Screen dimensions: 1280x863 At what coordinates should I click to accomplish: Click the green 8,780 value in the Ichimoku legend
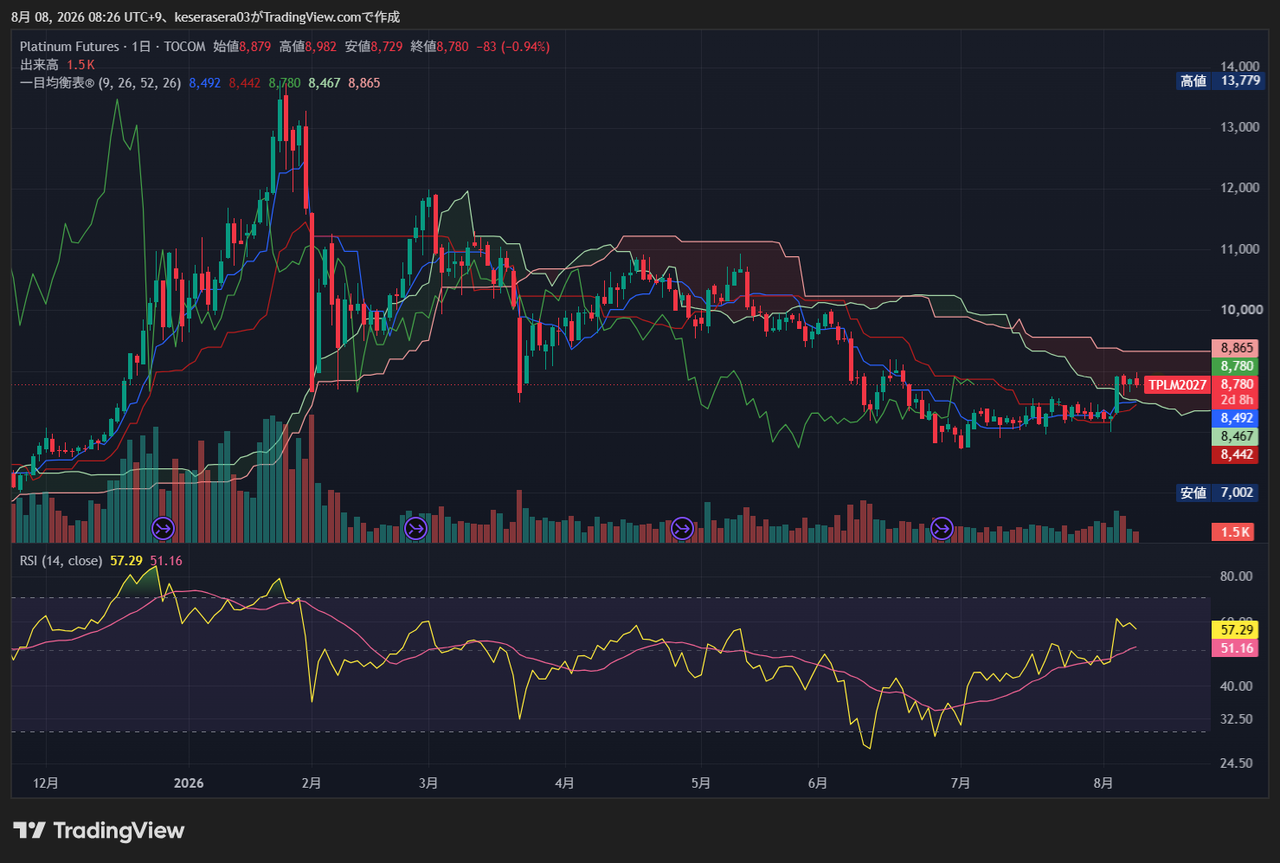[x=284, y=83]
